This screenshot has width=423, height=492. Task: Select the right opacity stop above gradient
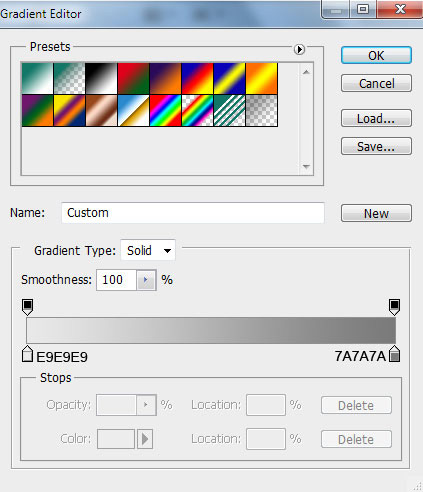(394, 307)
